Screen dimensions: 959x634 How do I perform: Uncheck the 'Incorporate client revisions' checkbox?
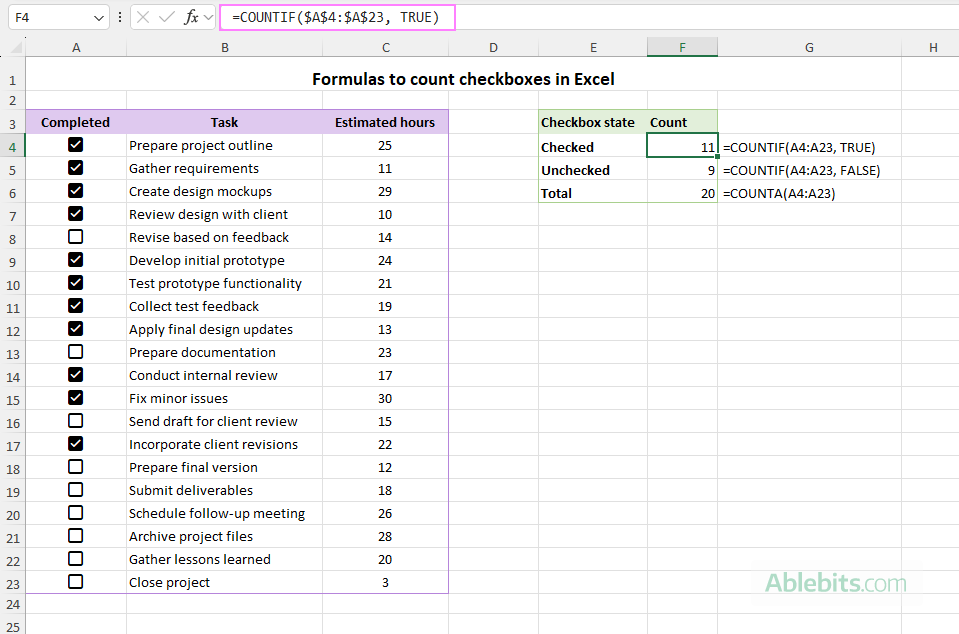75,444
